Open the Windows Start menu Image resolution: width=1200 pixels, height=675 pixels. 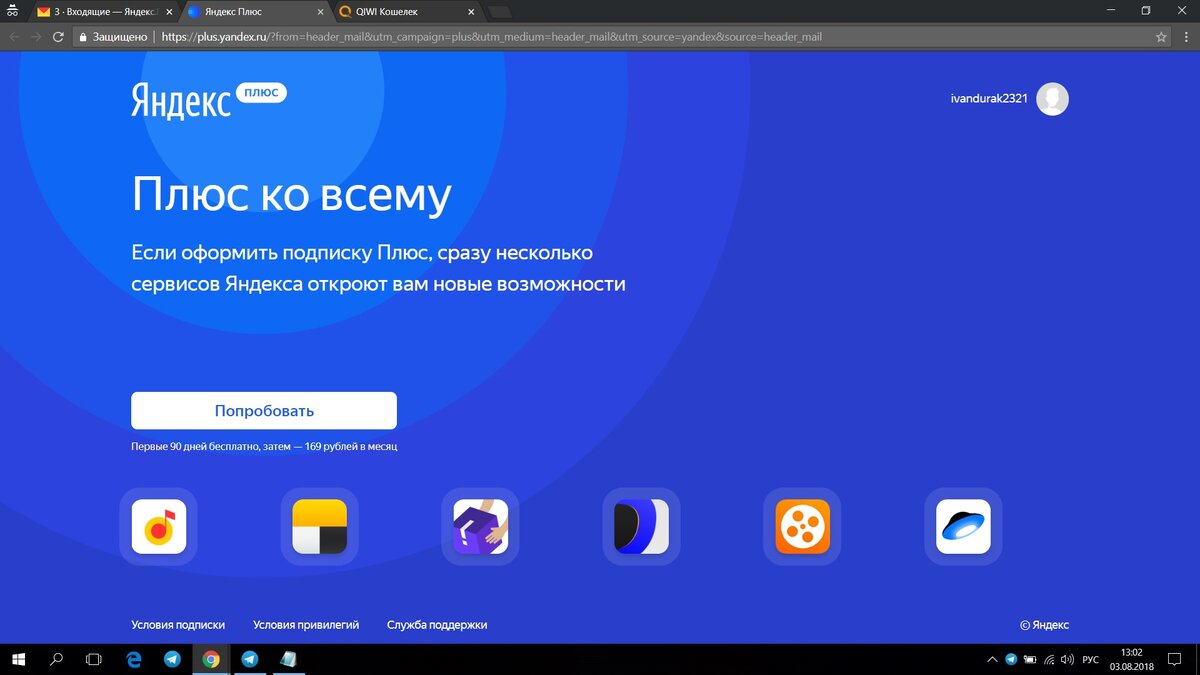(x=18, y=660)
